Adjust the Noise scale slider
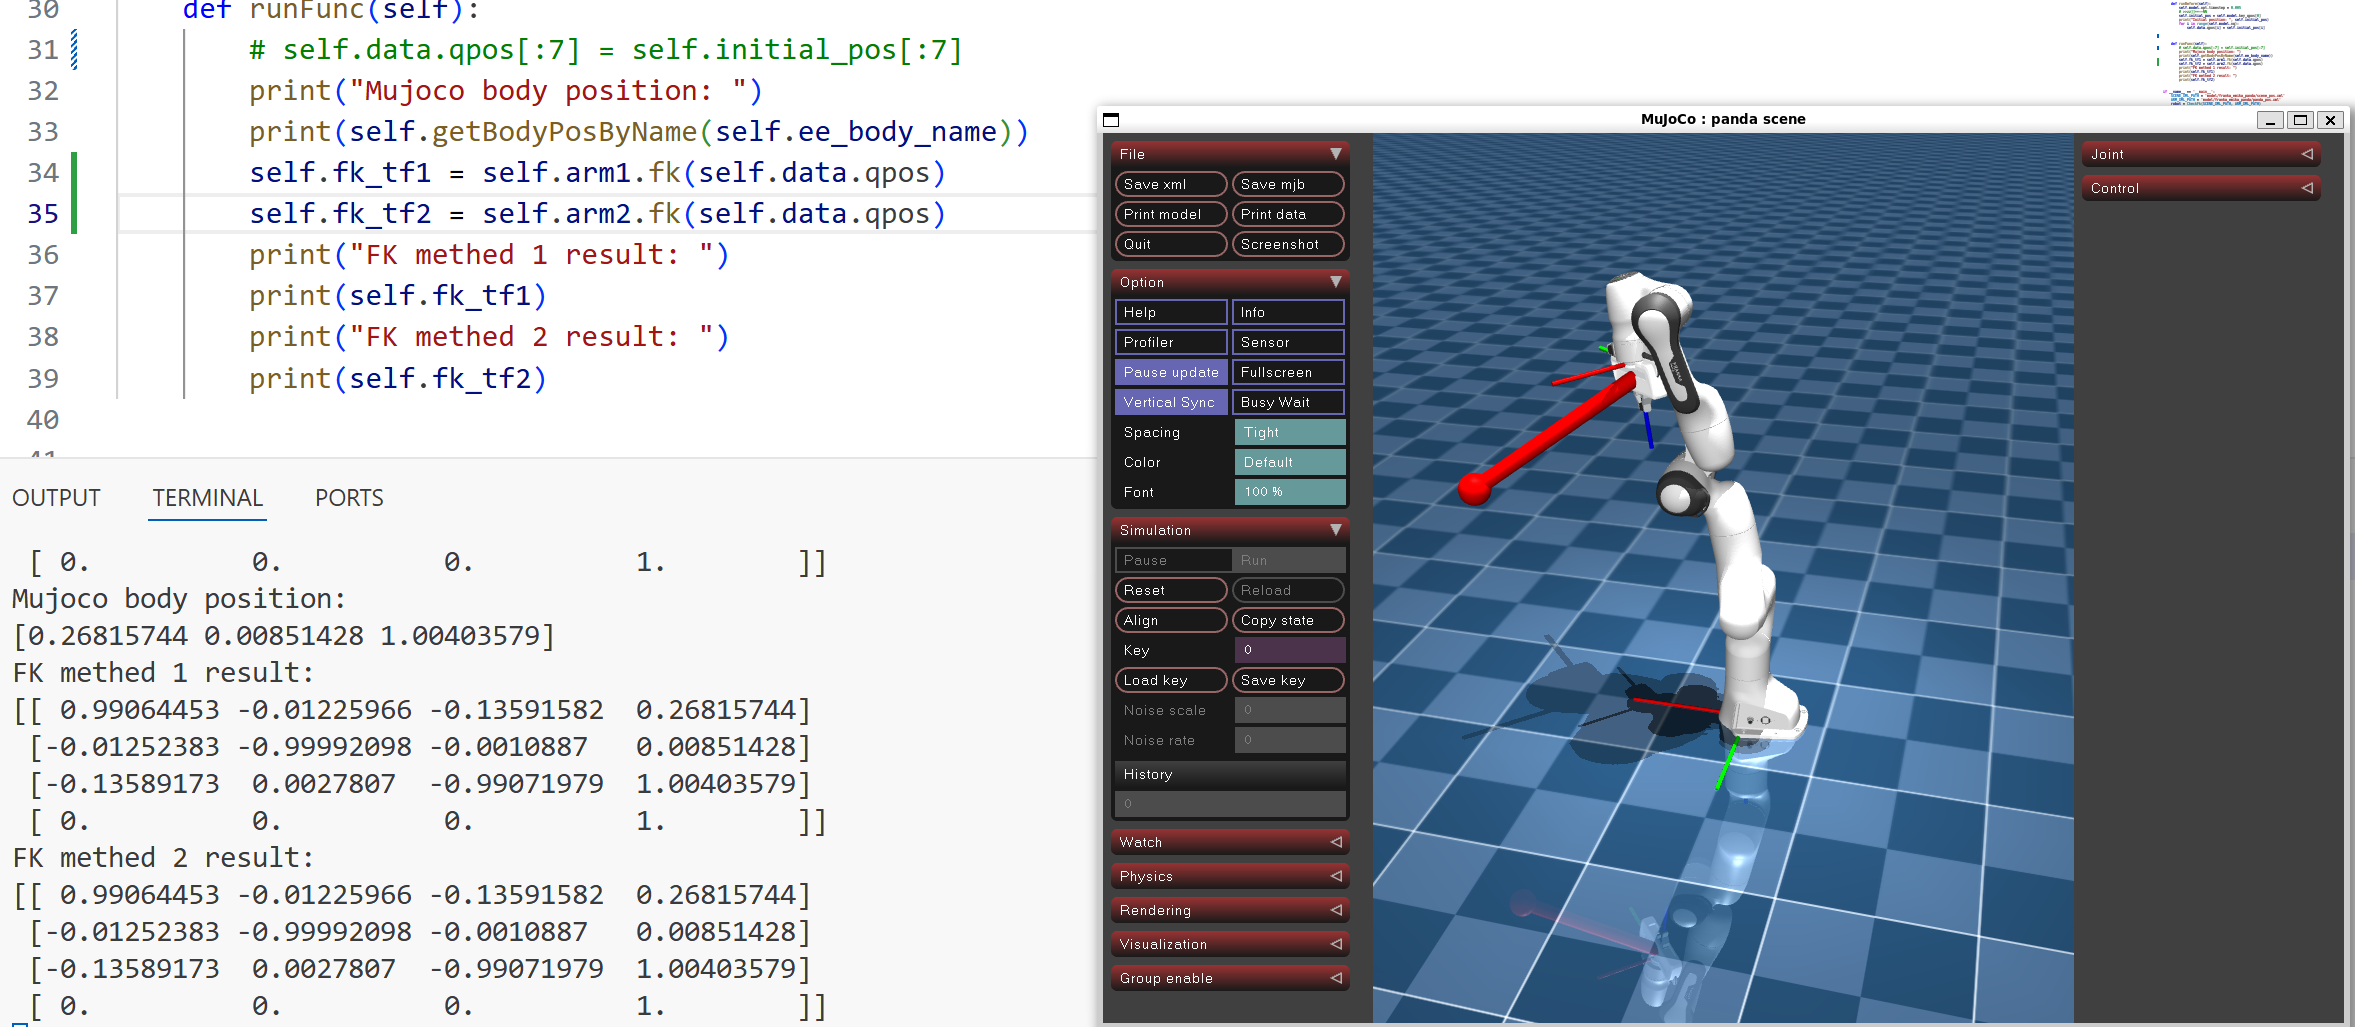 pyautogui.click(x=1290, y=710)
